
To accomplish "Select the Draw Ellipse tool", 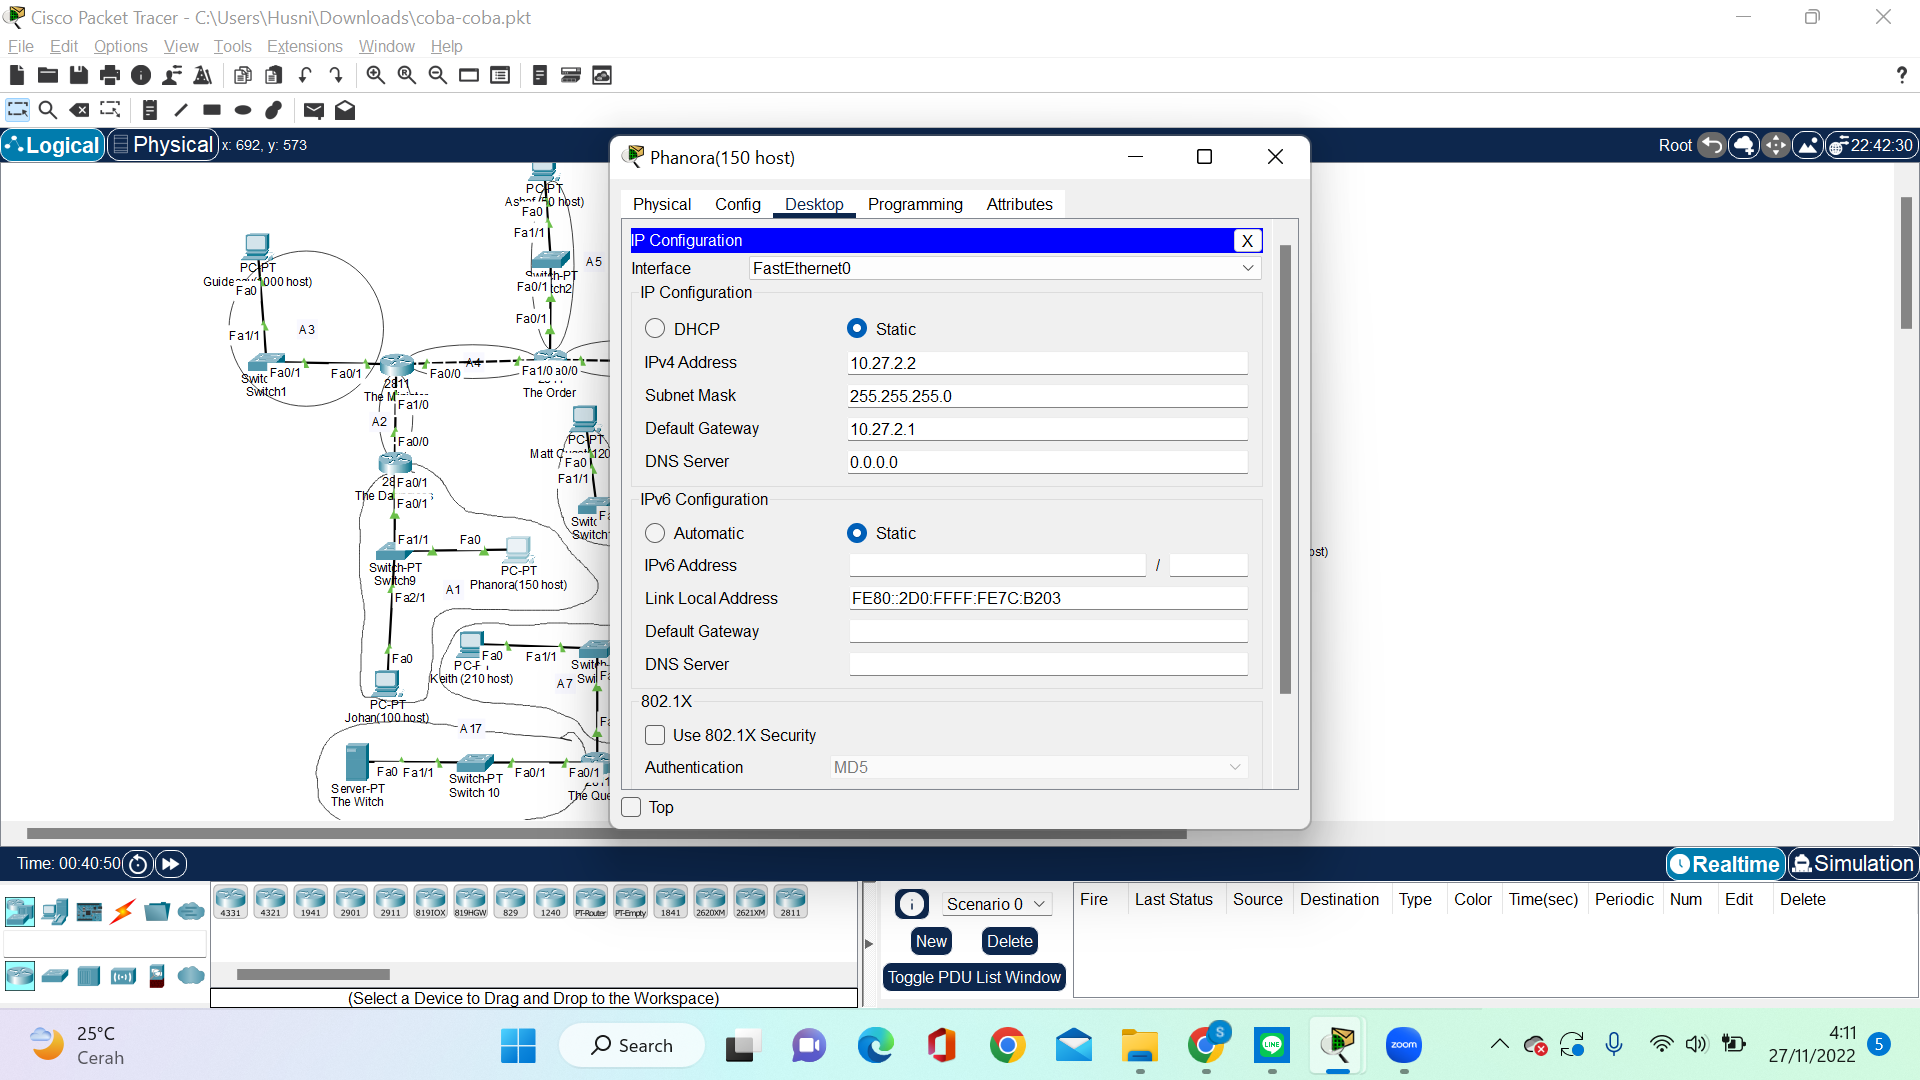I will click(242, 110).
